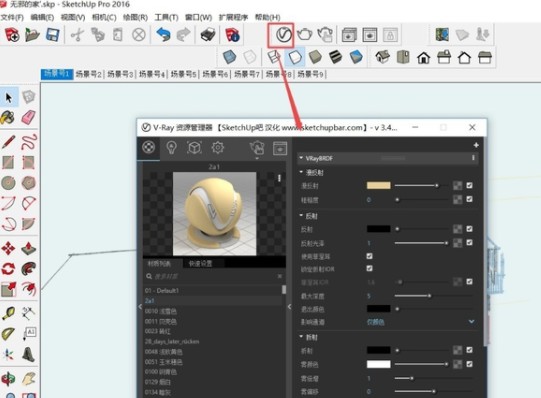The width and height of the screenshot is (541, 398).
Task: Click the Undo arrow icon
Action: click(x=163, y=34)
